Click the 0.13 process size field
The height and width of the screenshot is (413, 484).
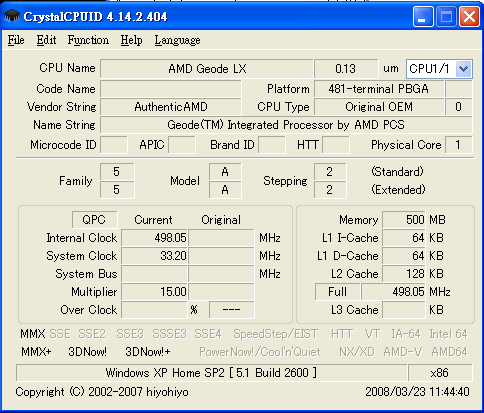[346, 69]
